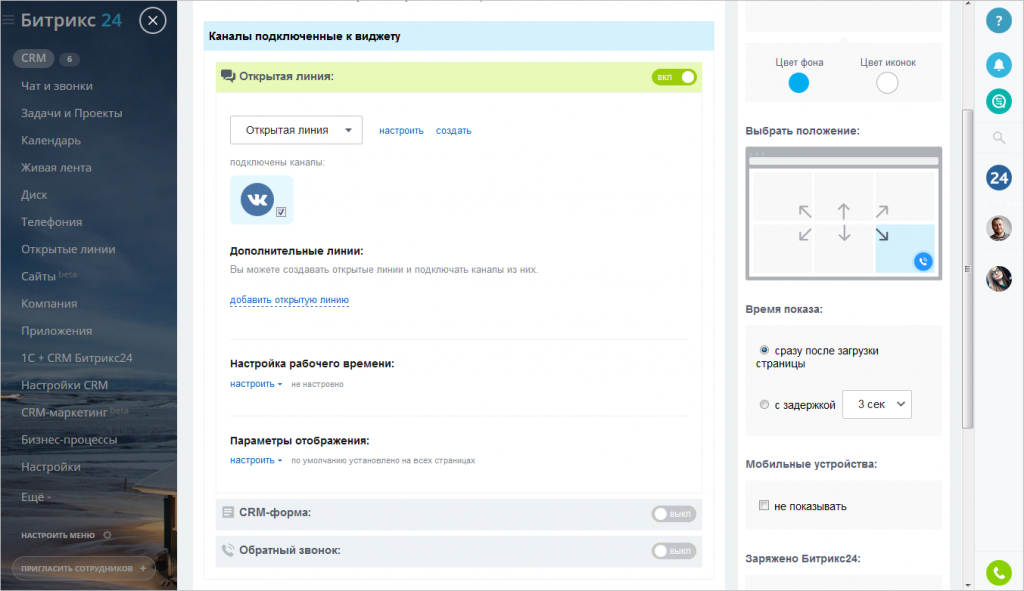Viewport: 1024px width, 591px height.
Task: Pick the blue Цвет фона swatch
Action: click(x=798, y=83)
